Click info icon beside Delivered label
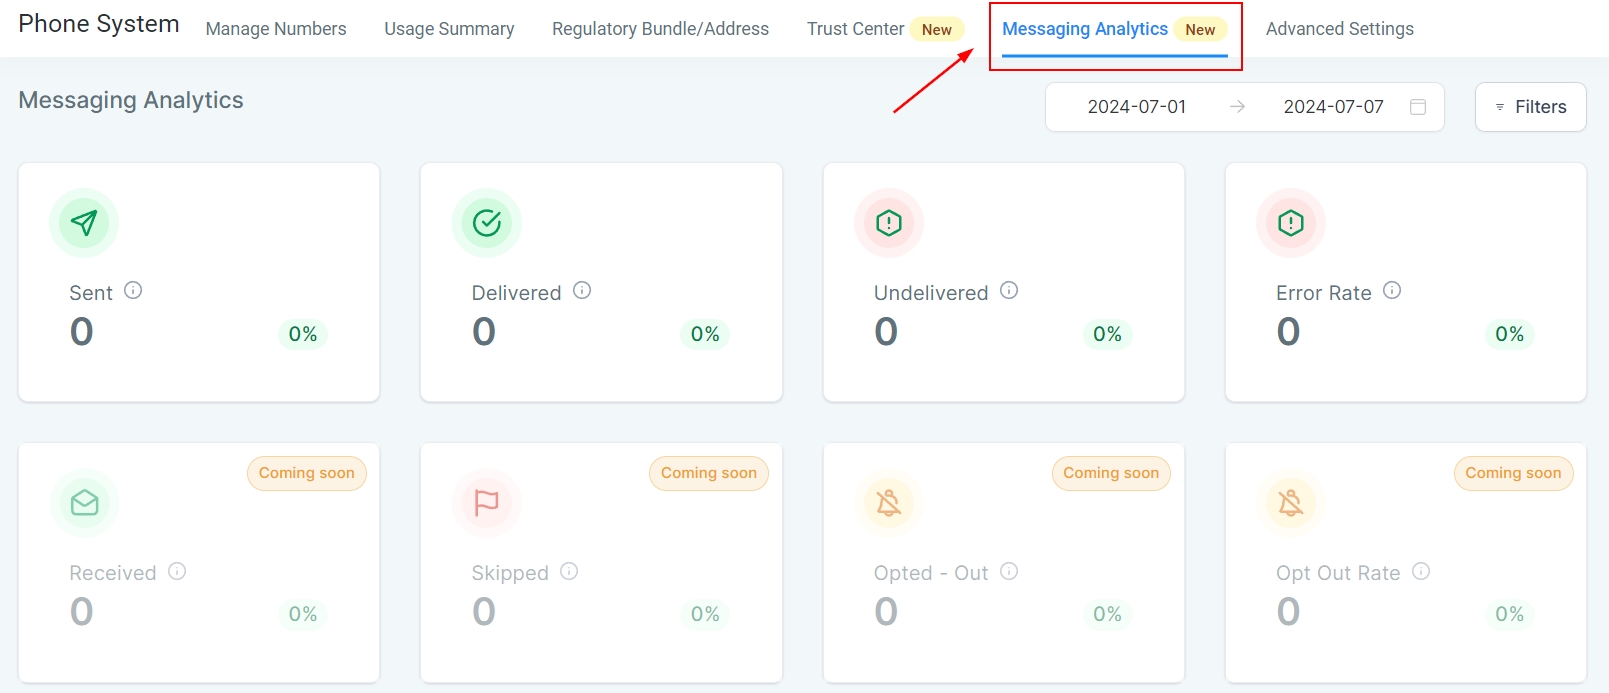This screenshot has width=1609, height=693. 582,291
